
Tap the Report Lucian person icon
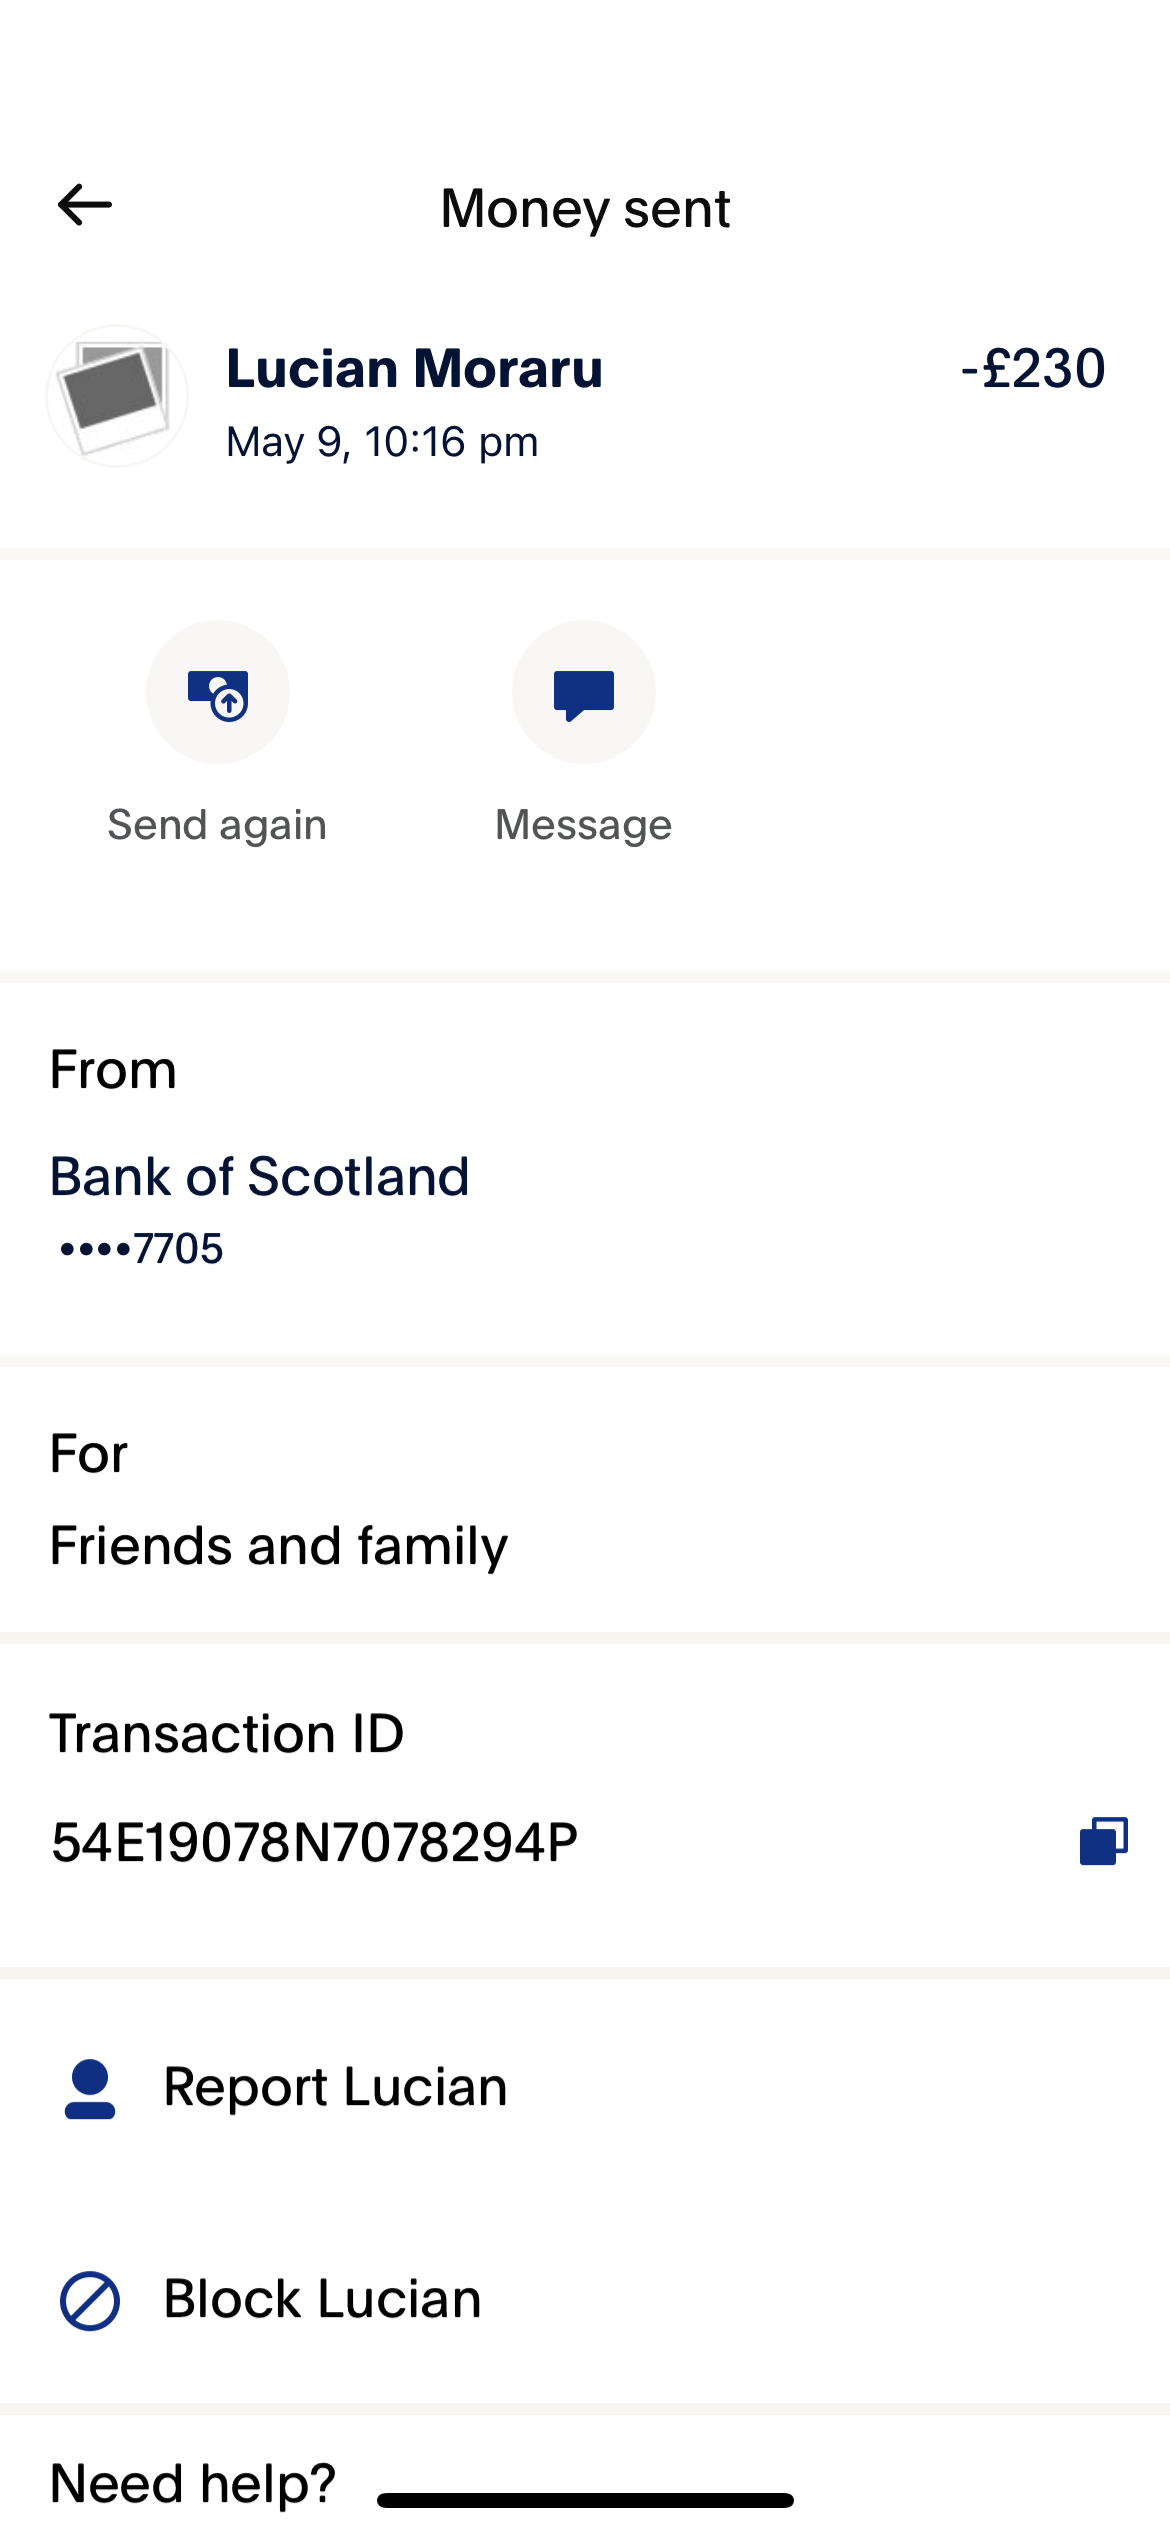(x=90, y=2088)
